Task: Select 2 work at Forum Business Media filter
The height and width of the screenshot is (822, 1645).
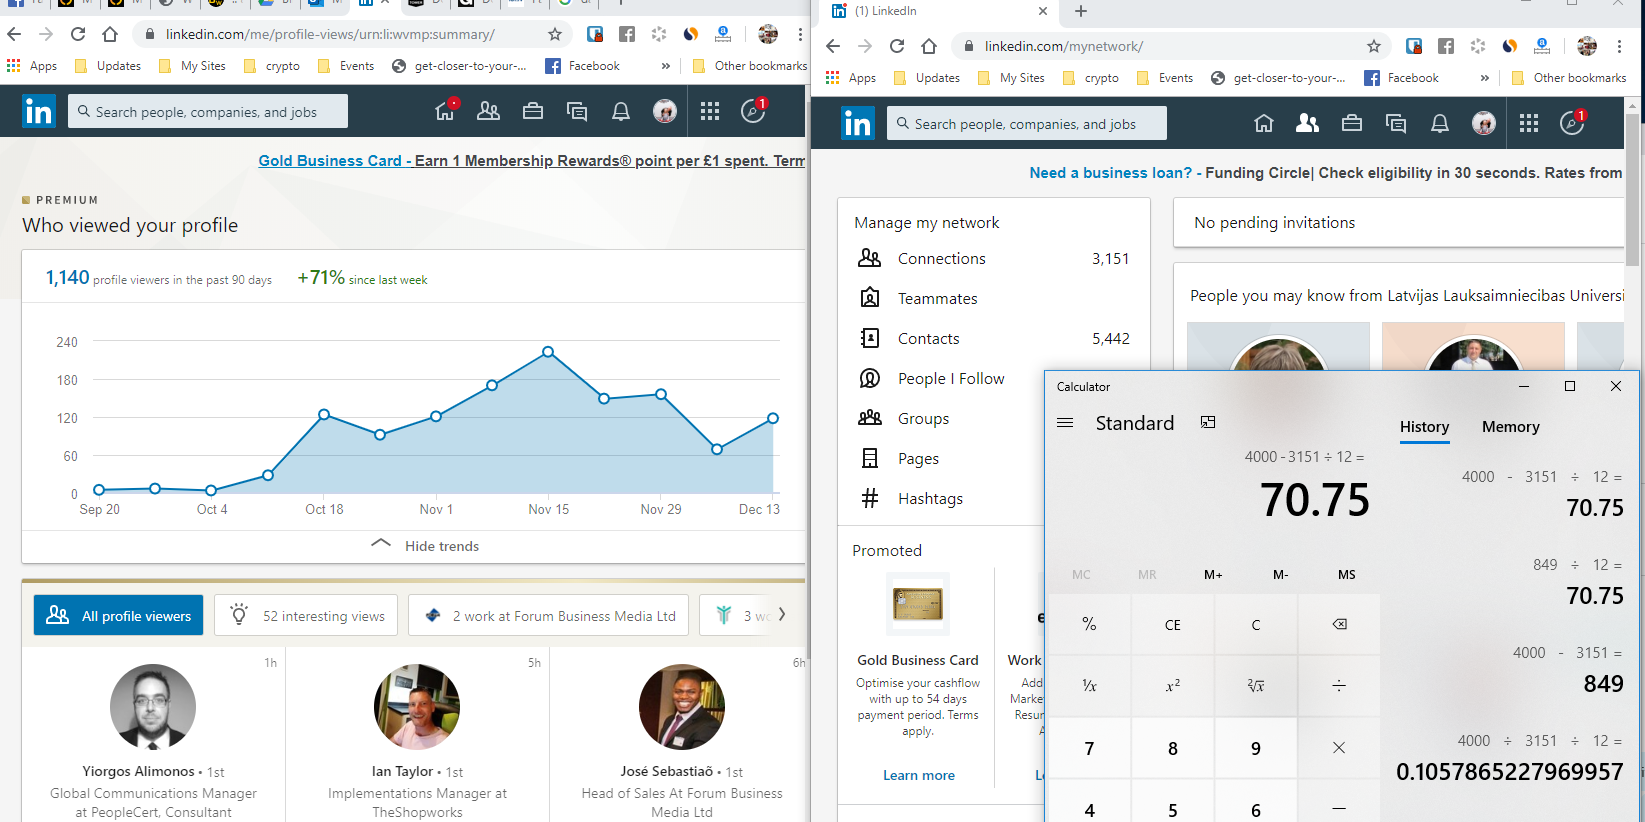Action: (x=548, y=615)
